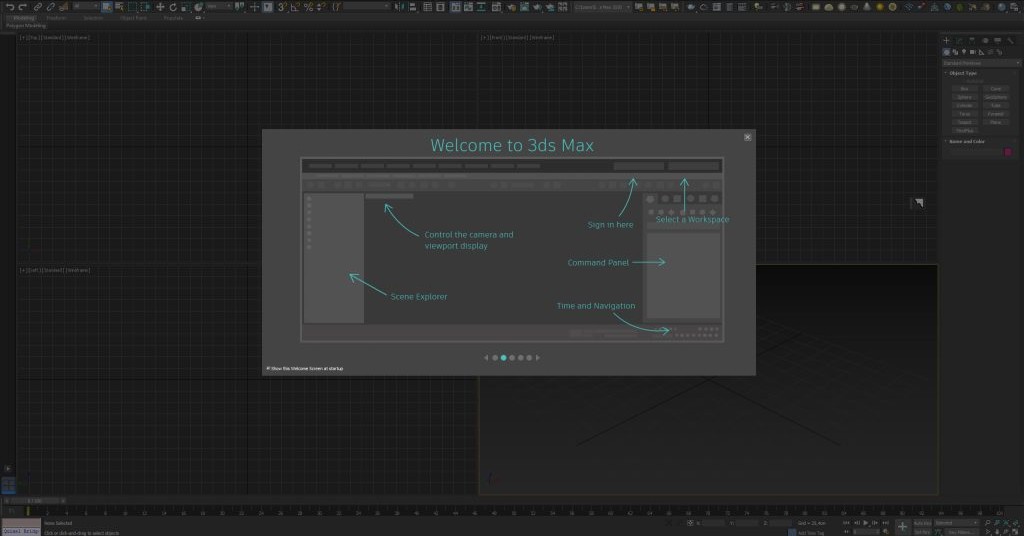Go to next welcome slide arrow
The width and height of the screenshot is (1024, 536).
[x=537, y=358]
